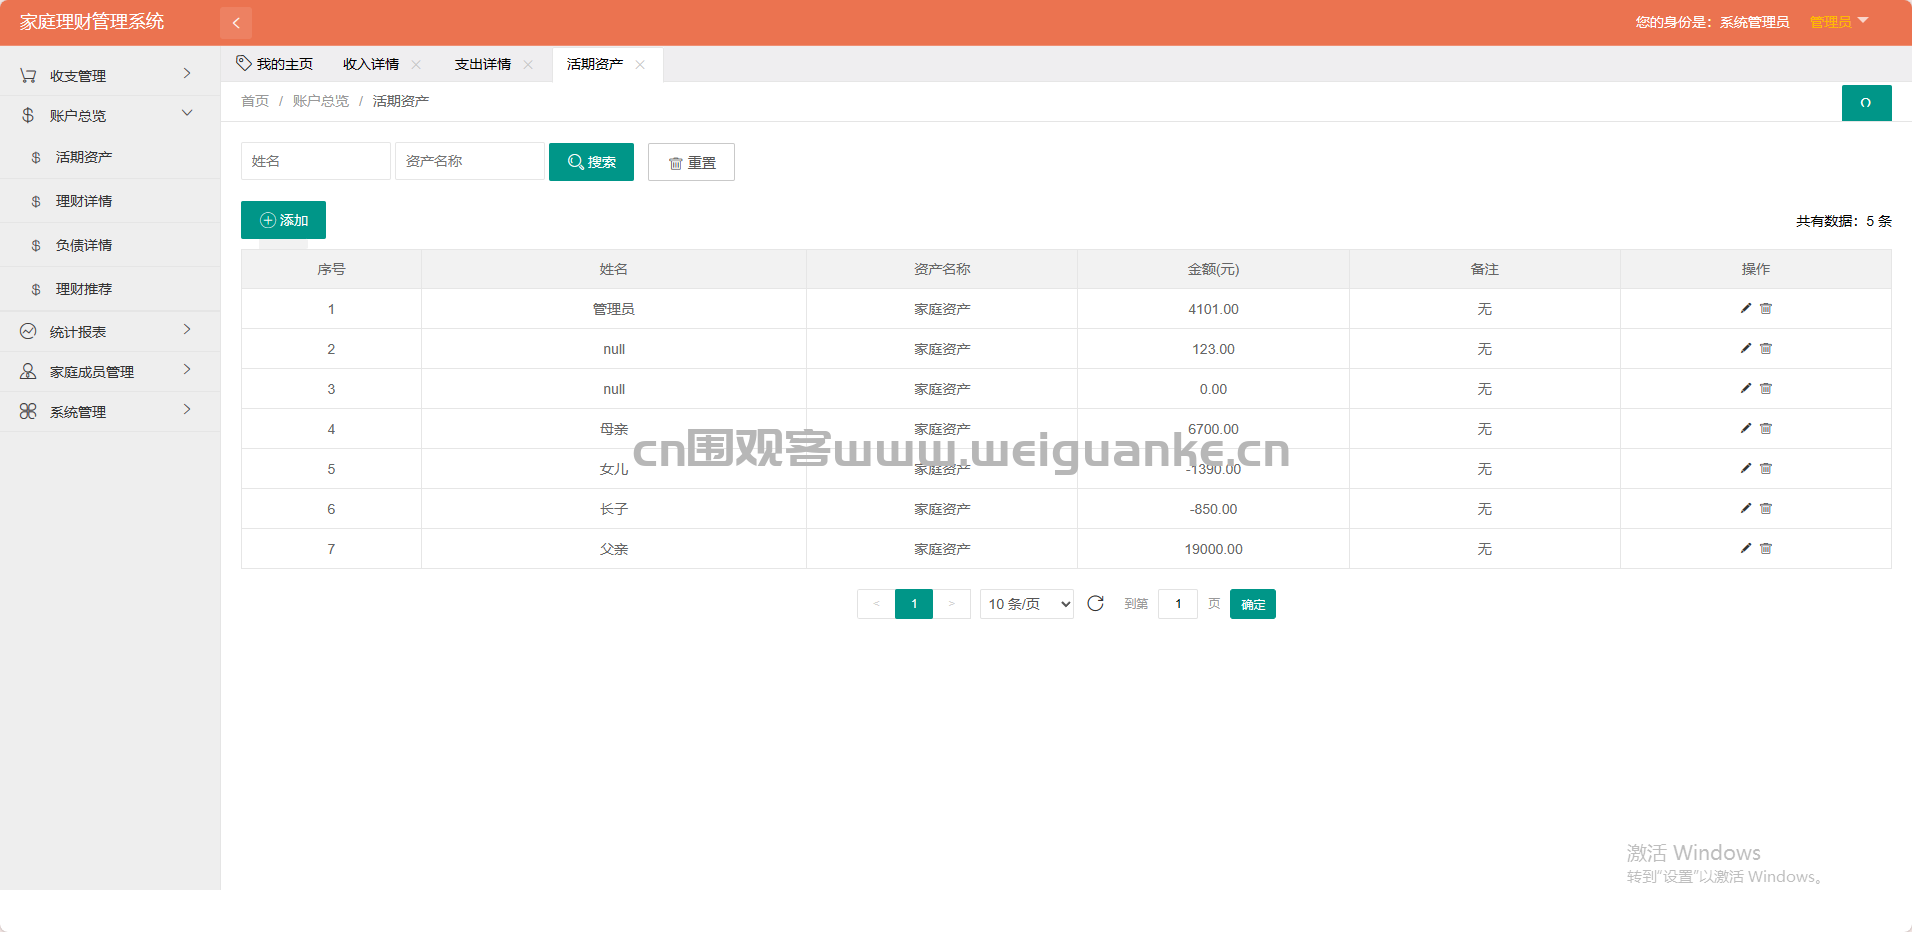Switch to the 收入详情 tab
Screen dimensions: 1912x932
point(371,64)
